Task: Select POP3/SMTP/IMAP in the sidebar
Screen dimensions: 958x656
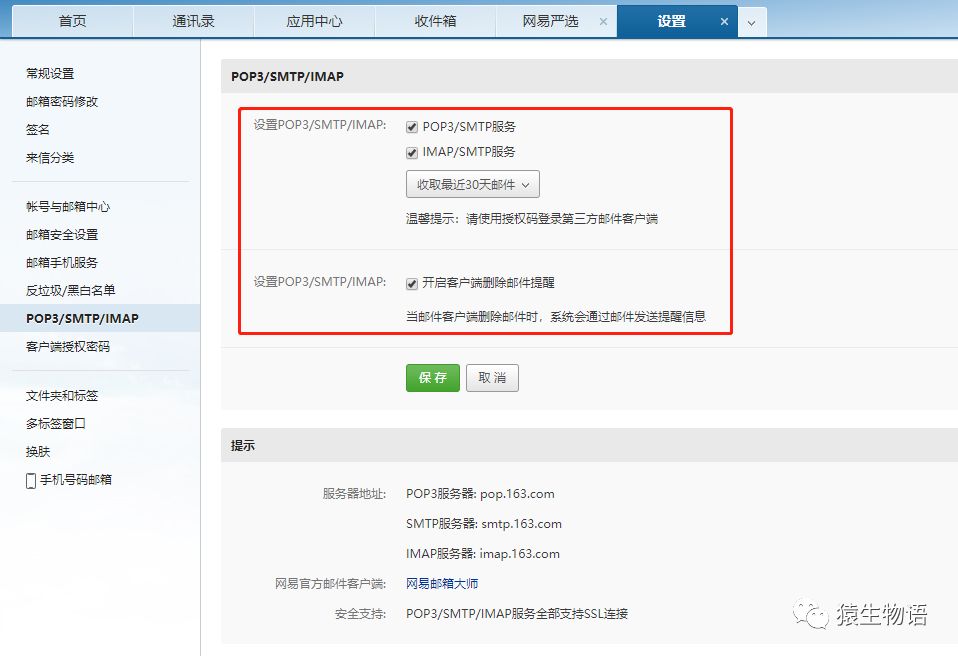Action: (x=82, y=318)
